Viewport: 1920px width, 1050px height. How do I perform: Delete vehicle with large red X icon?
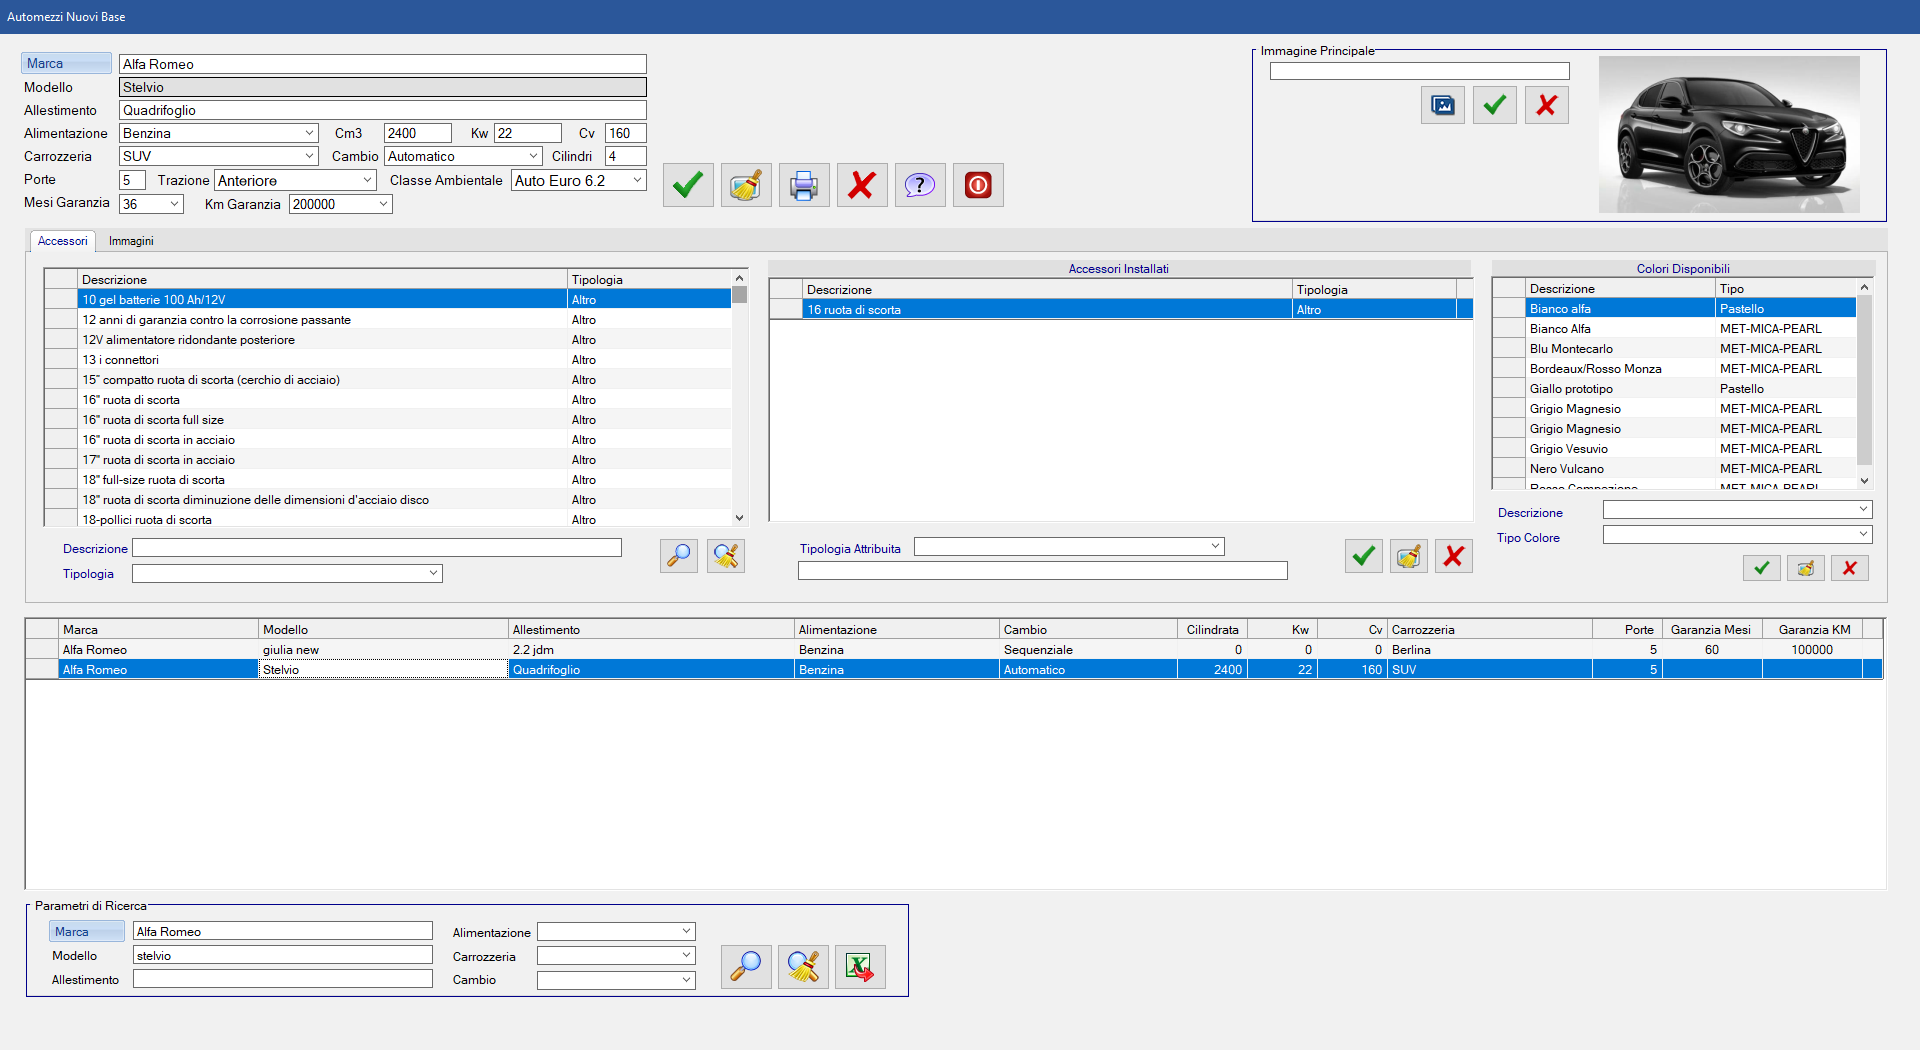(x=862, y=185)
